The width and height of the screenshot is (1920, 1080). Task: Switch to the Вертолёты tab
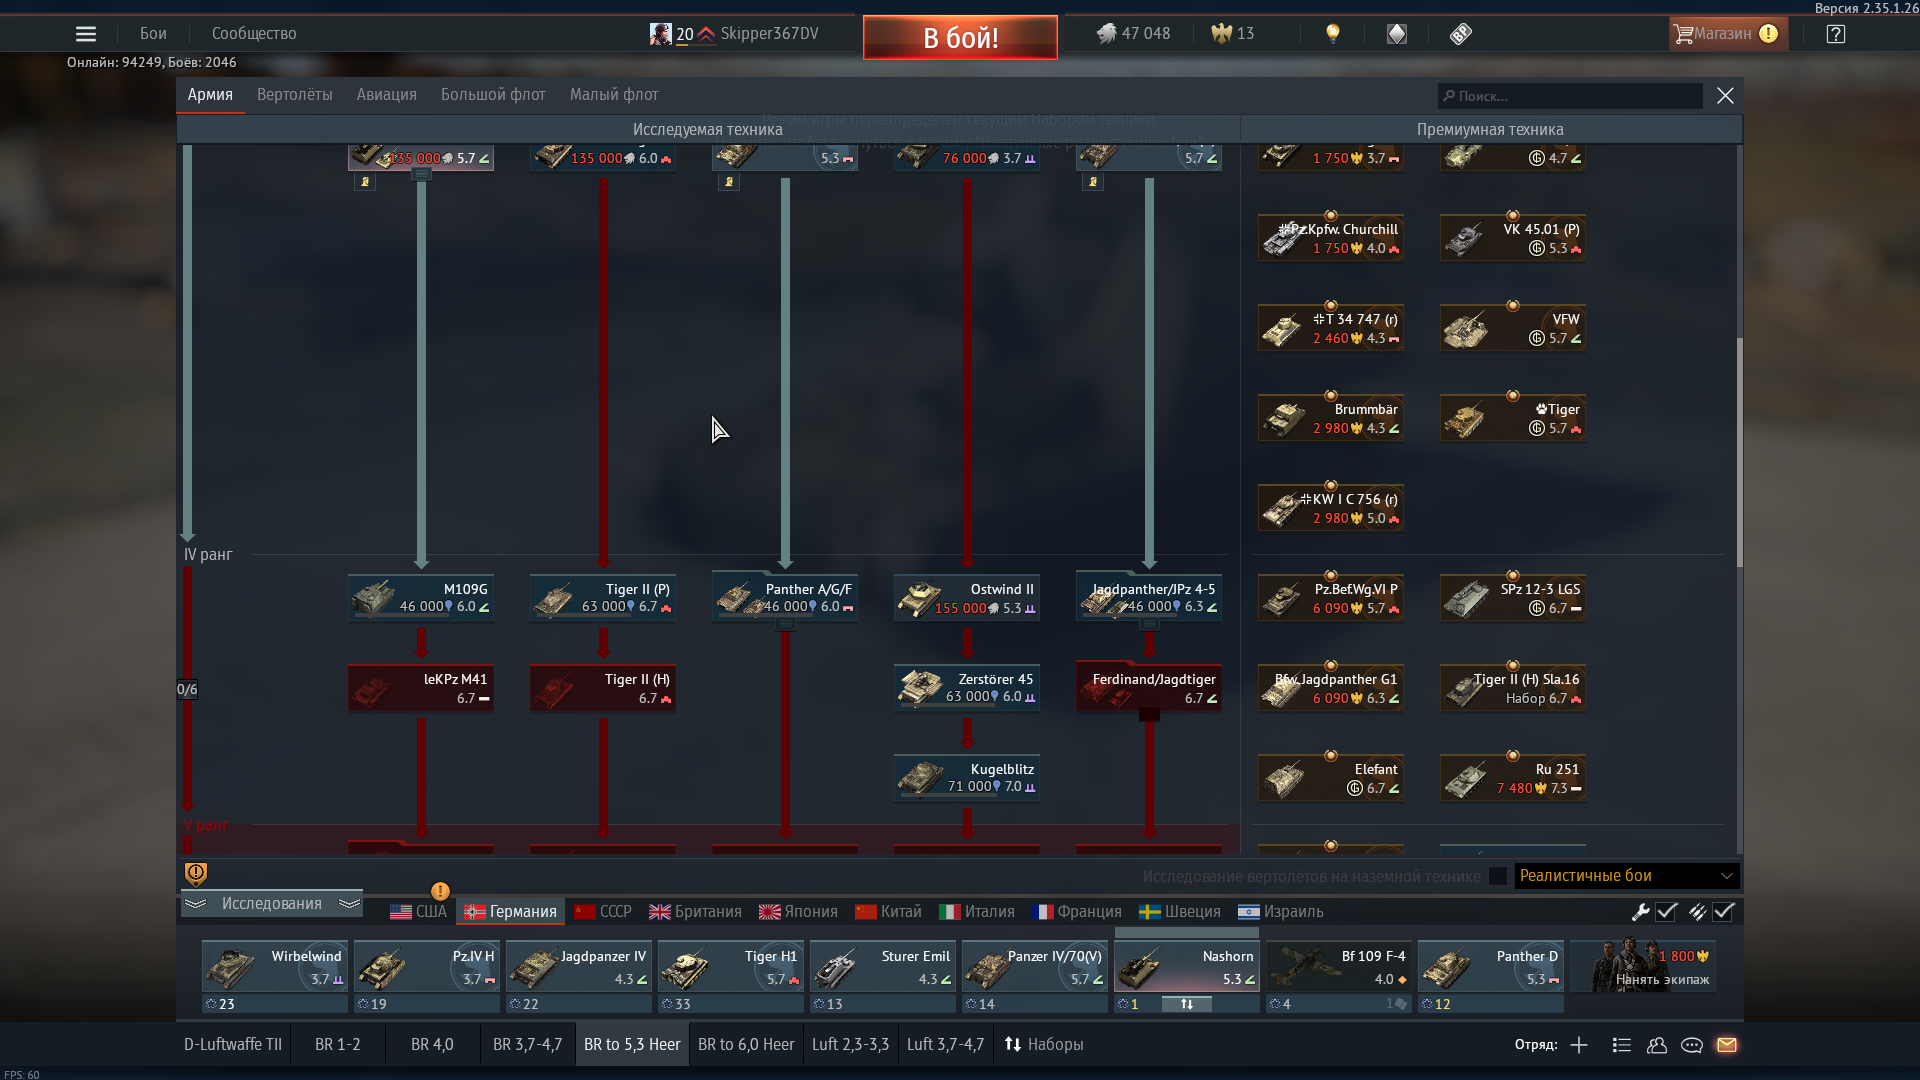pos(295,95)
